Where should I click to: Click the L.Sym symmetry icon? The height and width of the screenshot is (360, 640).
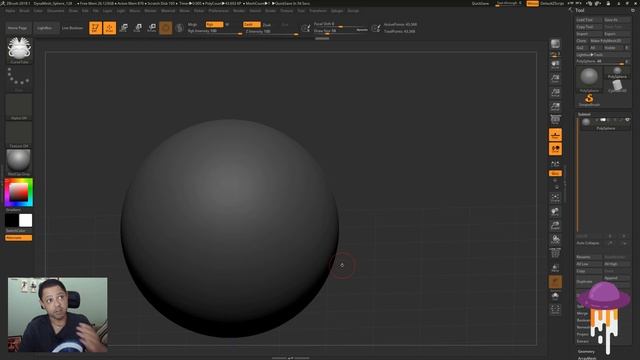coord(555,163)
